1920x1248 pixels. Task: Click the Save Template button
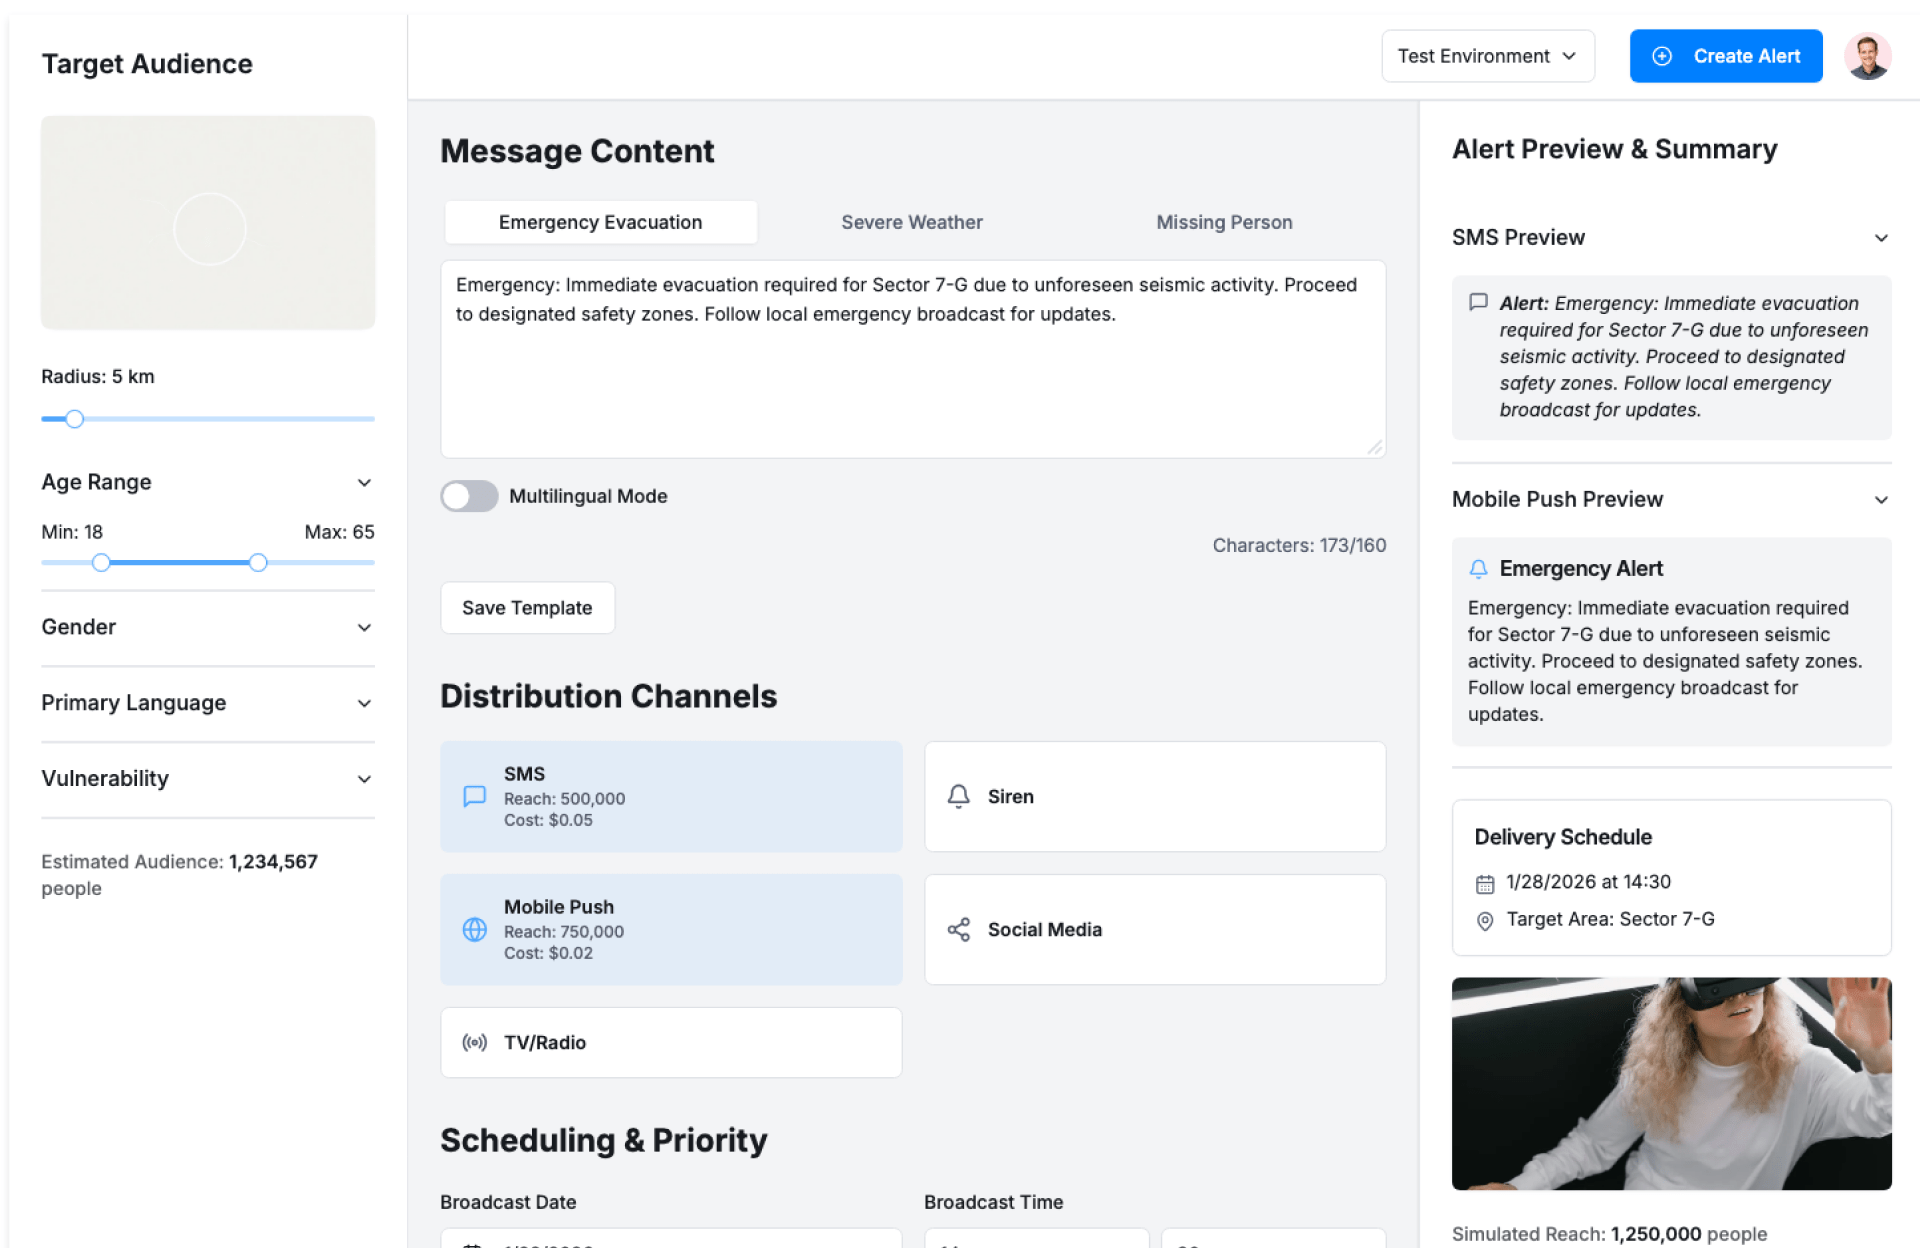tap(527, 608)
